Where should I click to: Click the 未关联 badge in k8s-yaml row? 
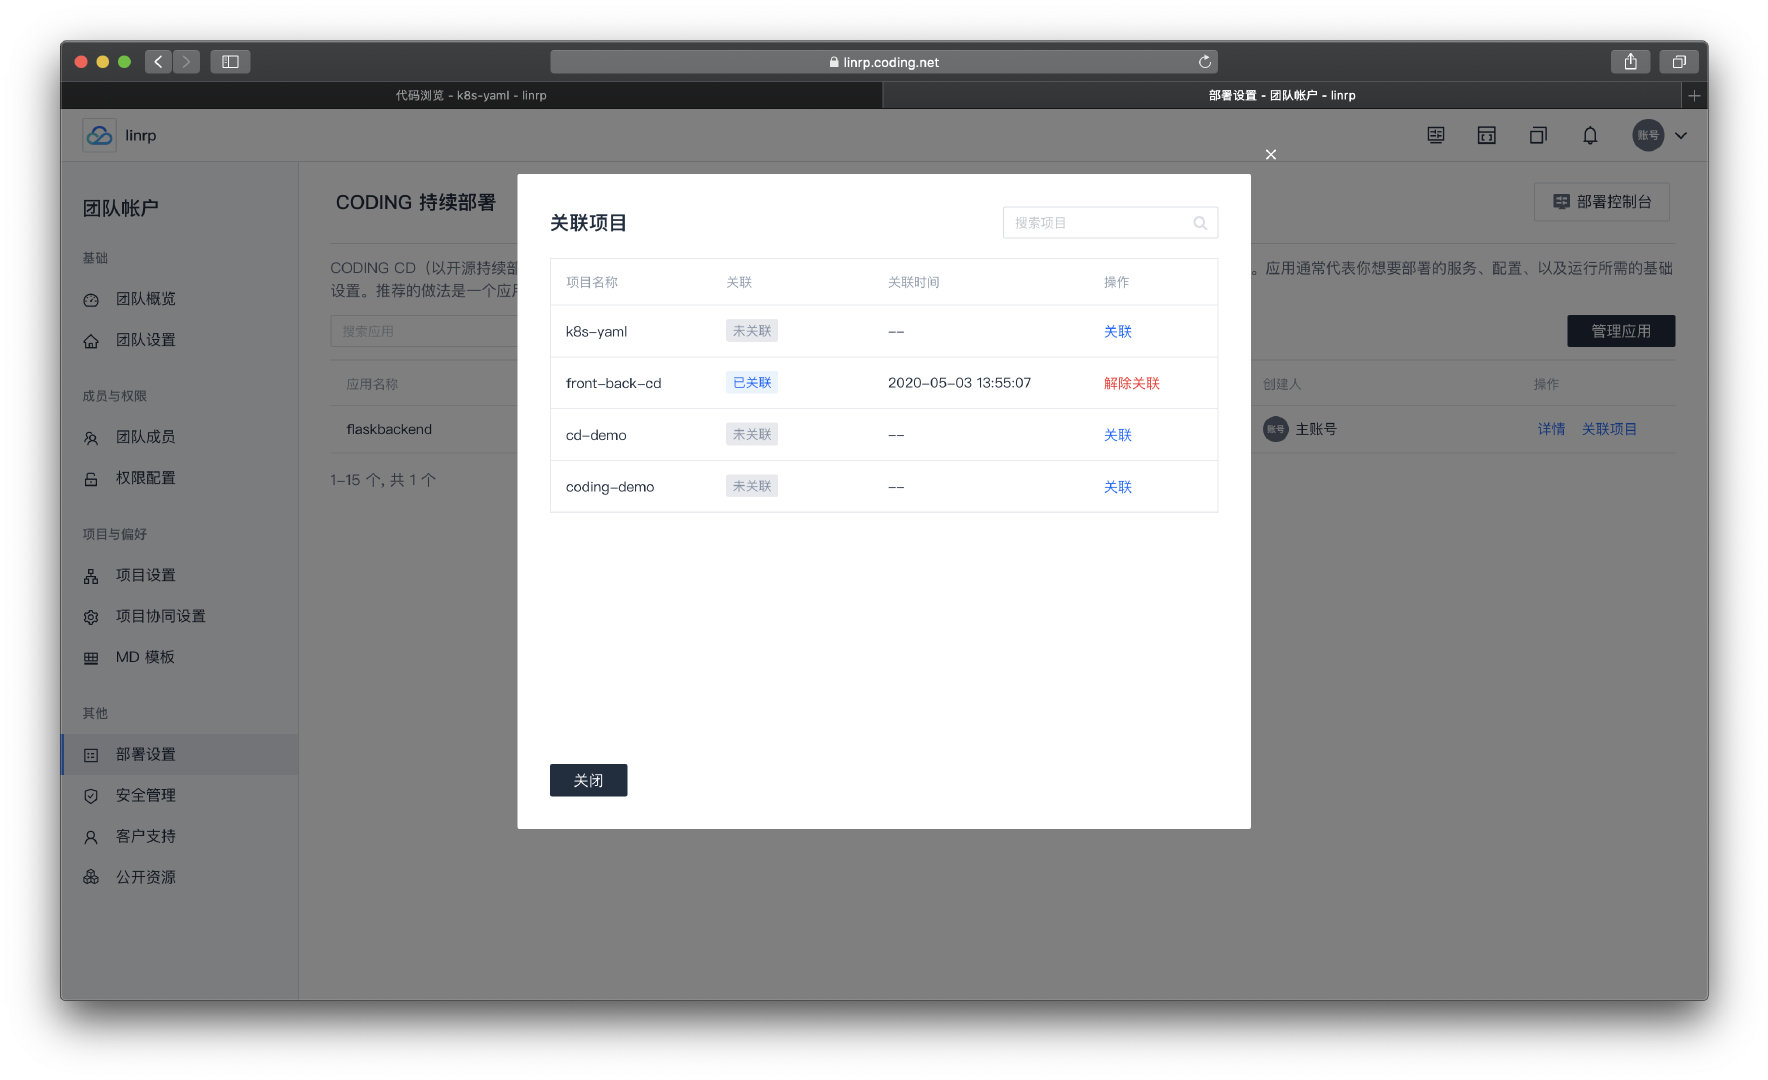pyautogui.click(x=752, y=330)
